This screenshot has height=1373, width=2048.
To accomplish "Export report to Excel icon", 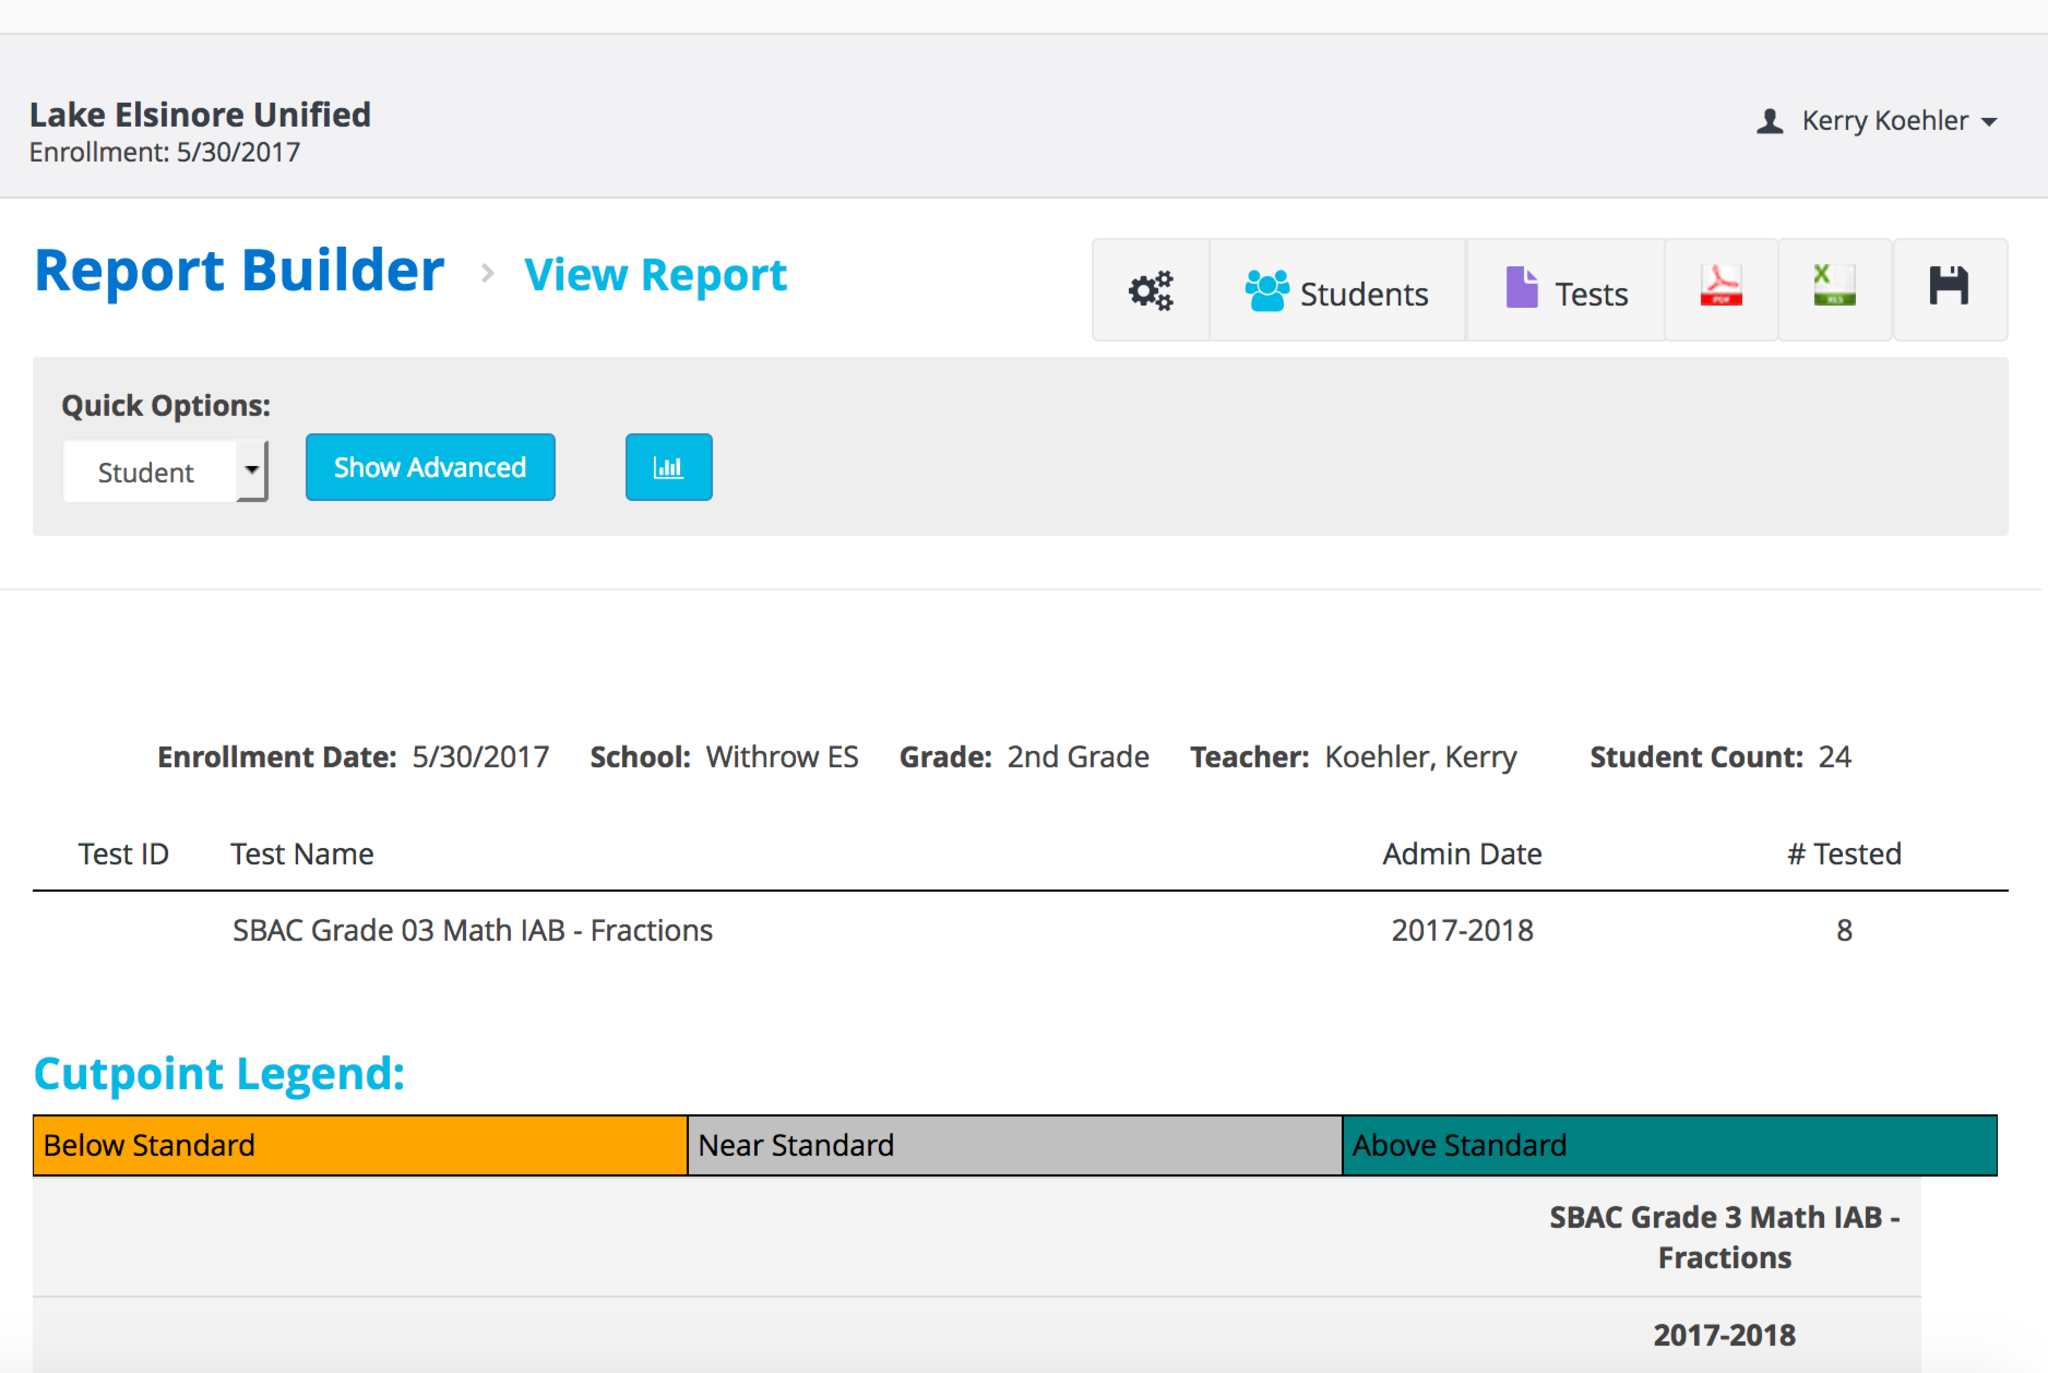I will [x=1834, y=288].
